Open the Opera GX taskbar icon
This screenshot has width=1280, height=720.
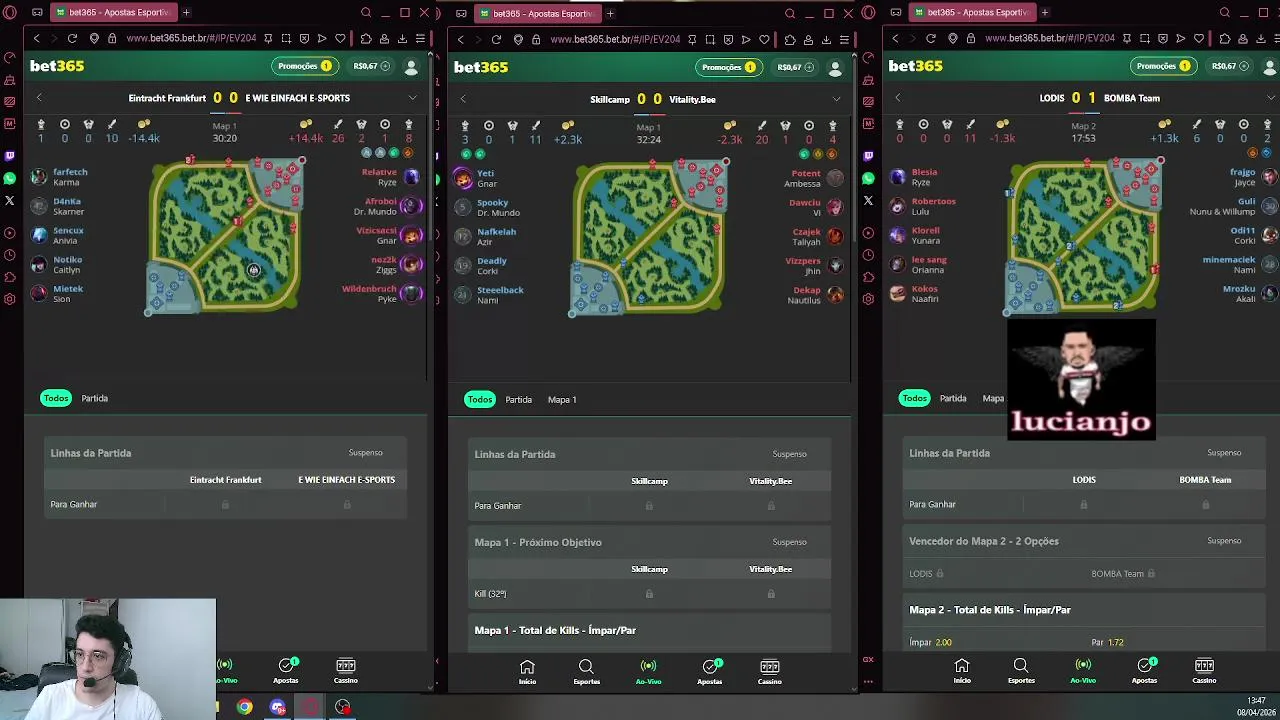coord(310,707)
